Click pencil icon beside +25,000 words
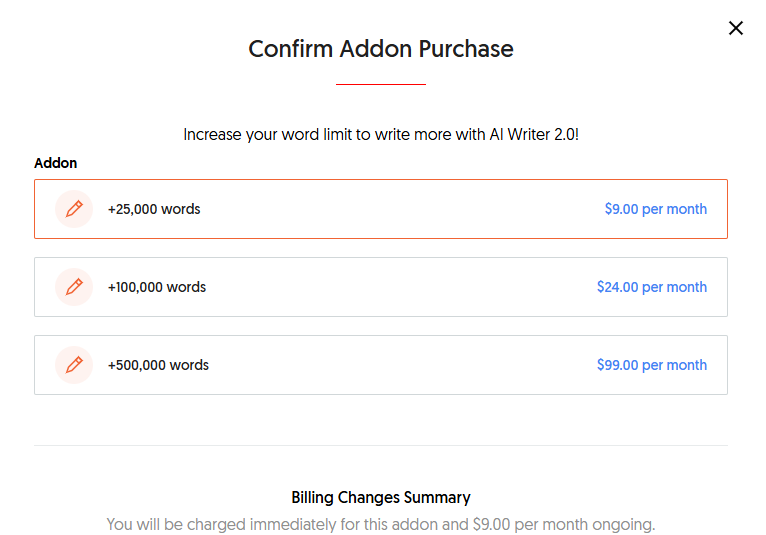 coord(74,209)
